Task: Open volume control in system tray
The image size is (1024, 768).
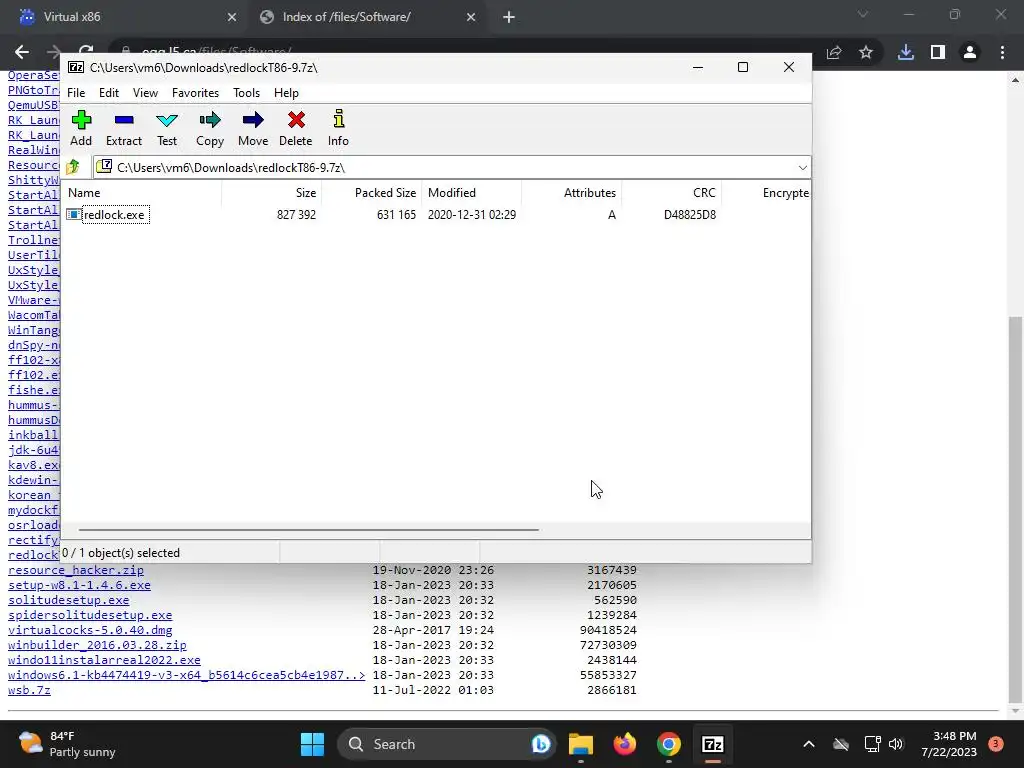Action: click(896, 744)
